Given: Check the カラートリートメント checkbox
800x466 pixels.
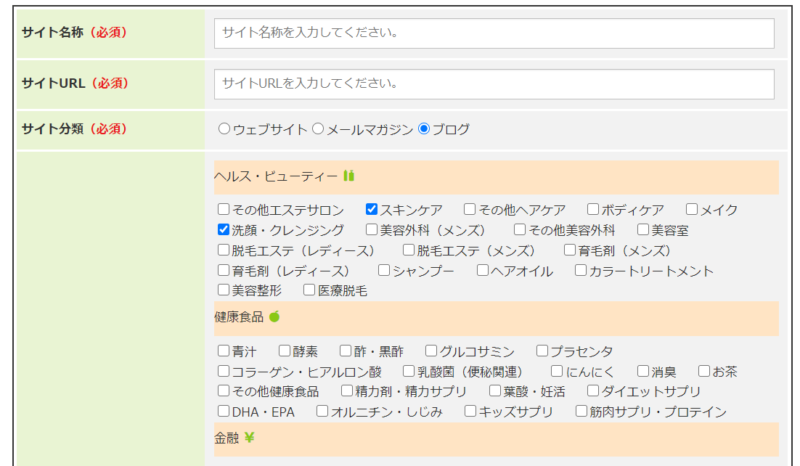Looking at the screenshot, I should (x=581, y=269).
